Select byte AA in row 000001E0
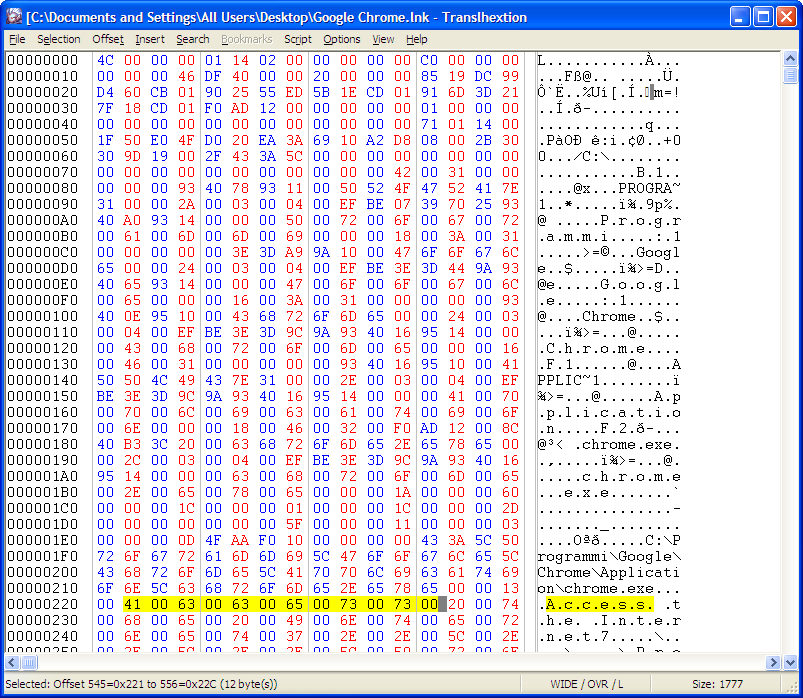Viewport: 803px width, 698px height. point(240,541)
